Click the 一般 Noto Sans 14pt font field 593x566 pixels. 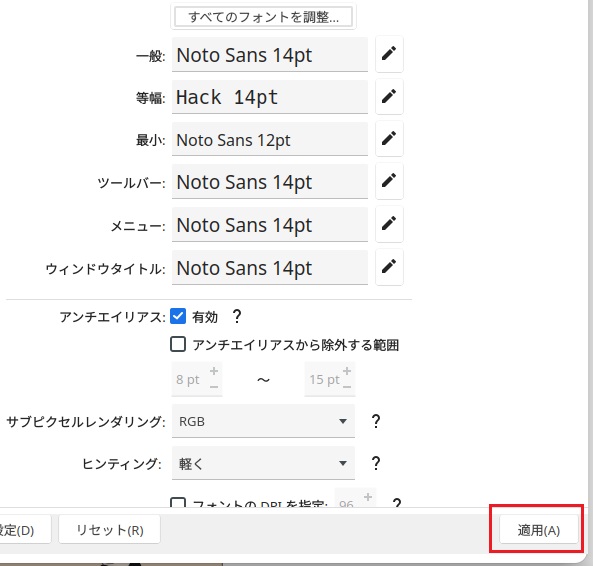[270, 54]
